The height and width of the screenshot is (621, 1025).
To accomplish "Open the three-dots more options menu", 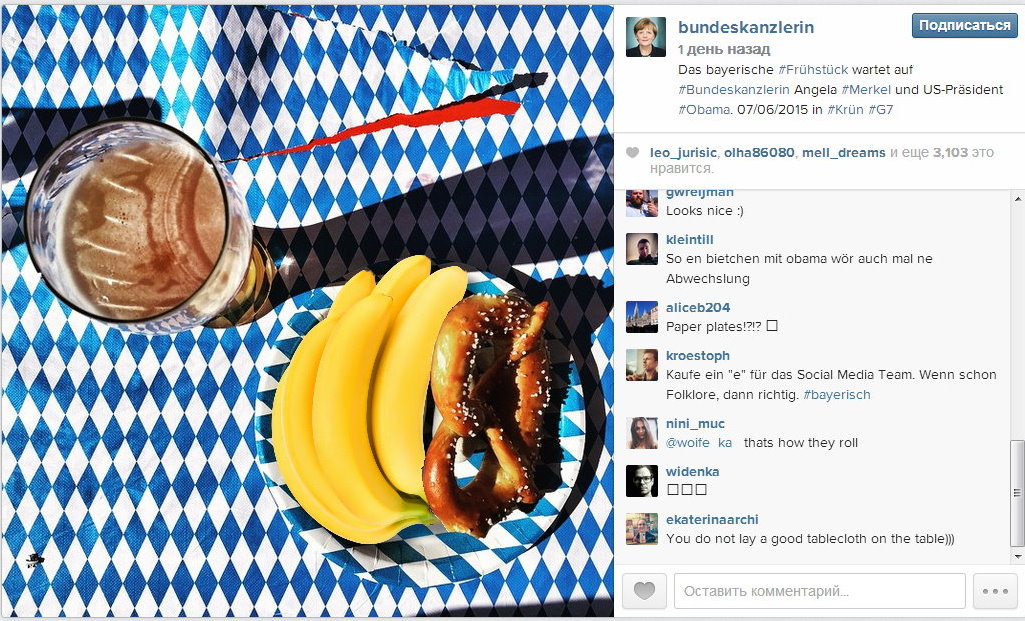I will [x=995, y=591].
